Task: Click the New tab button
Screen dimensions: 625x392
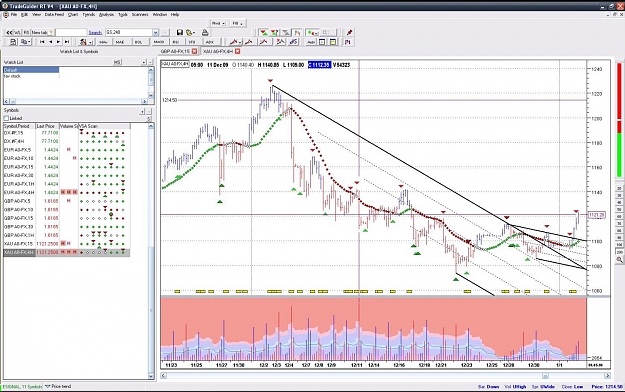Action: [x=42, y=32]
